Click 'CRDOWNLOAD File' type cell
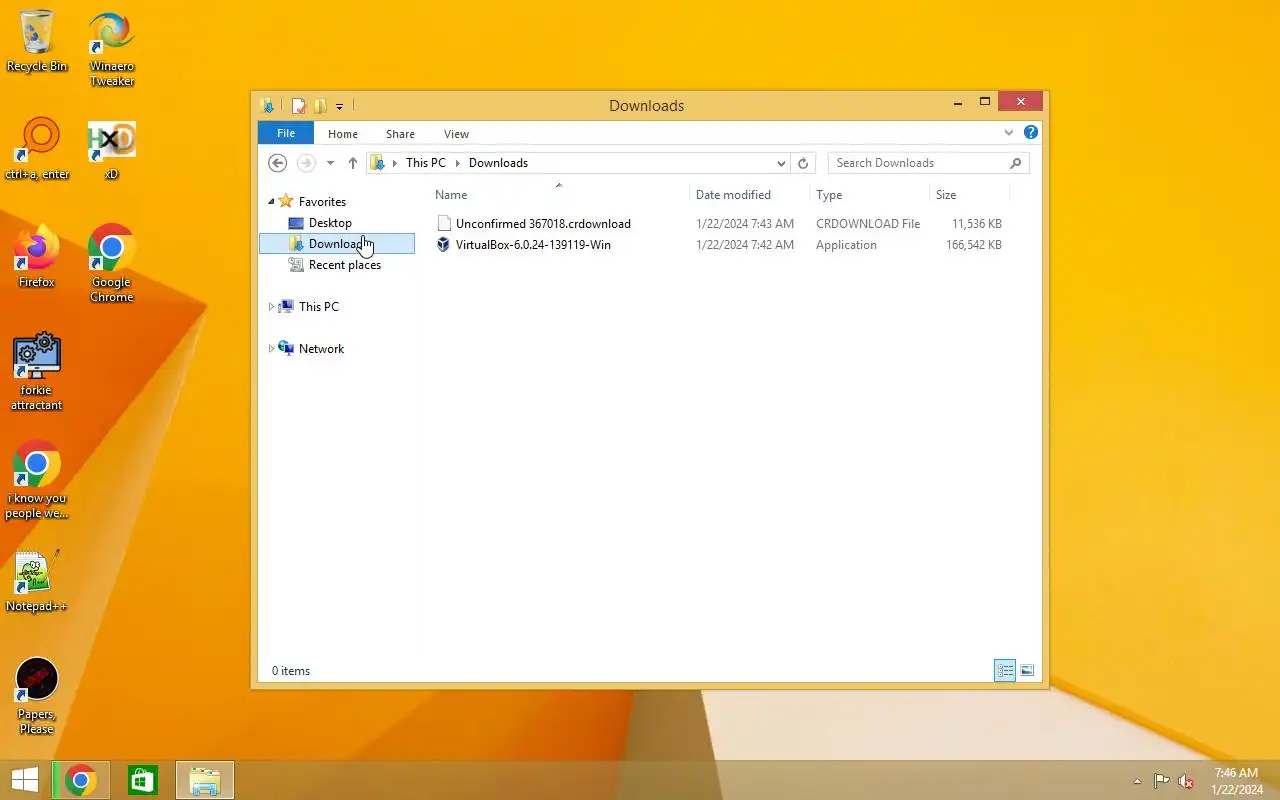 coord(868,224)
